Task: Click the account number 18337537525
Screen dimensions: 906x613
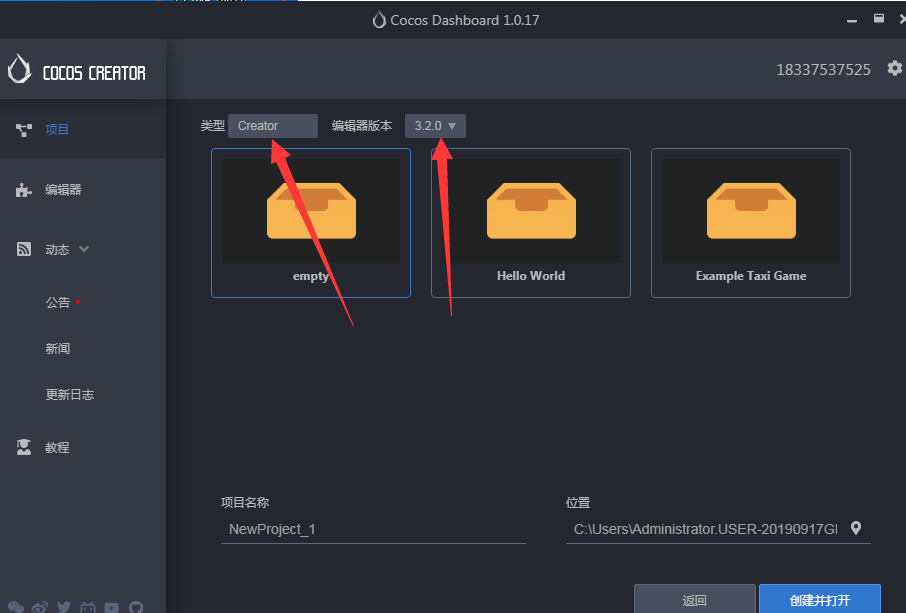Action: point(823,70)
